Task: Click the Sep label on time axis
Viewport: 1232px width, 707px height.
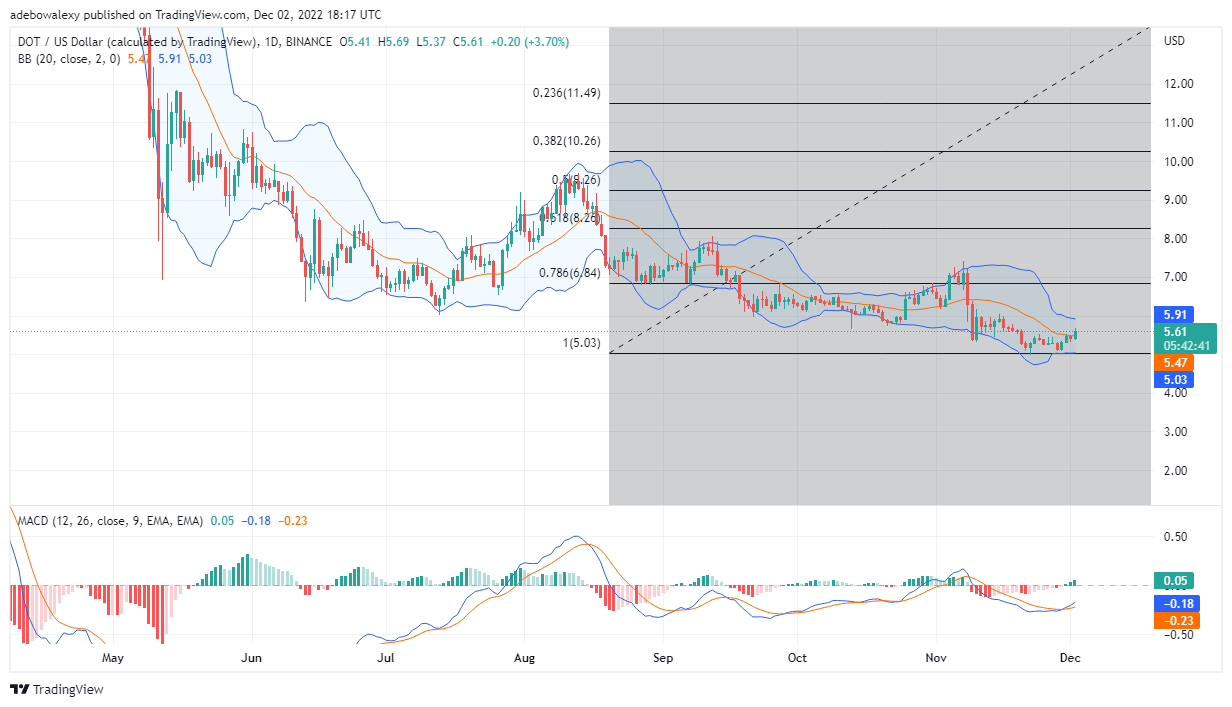Action: (661, 658)
